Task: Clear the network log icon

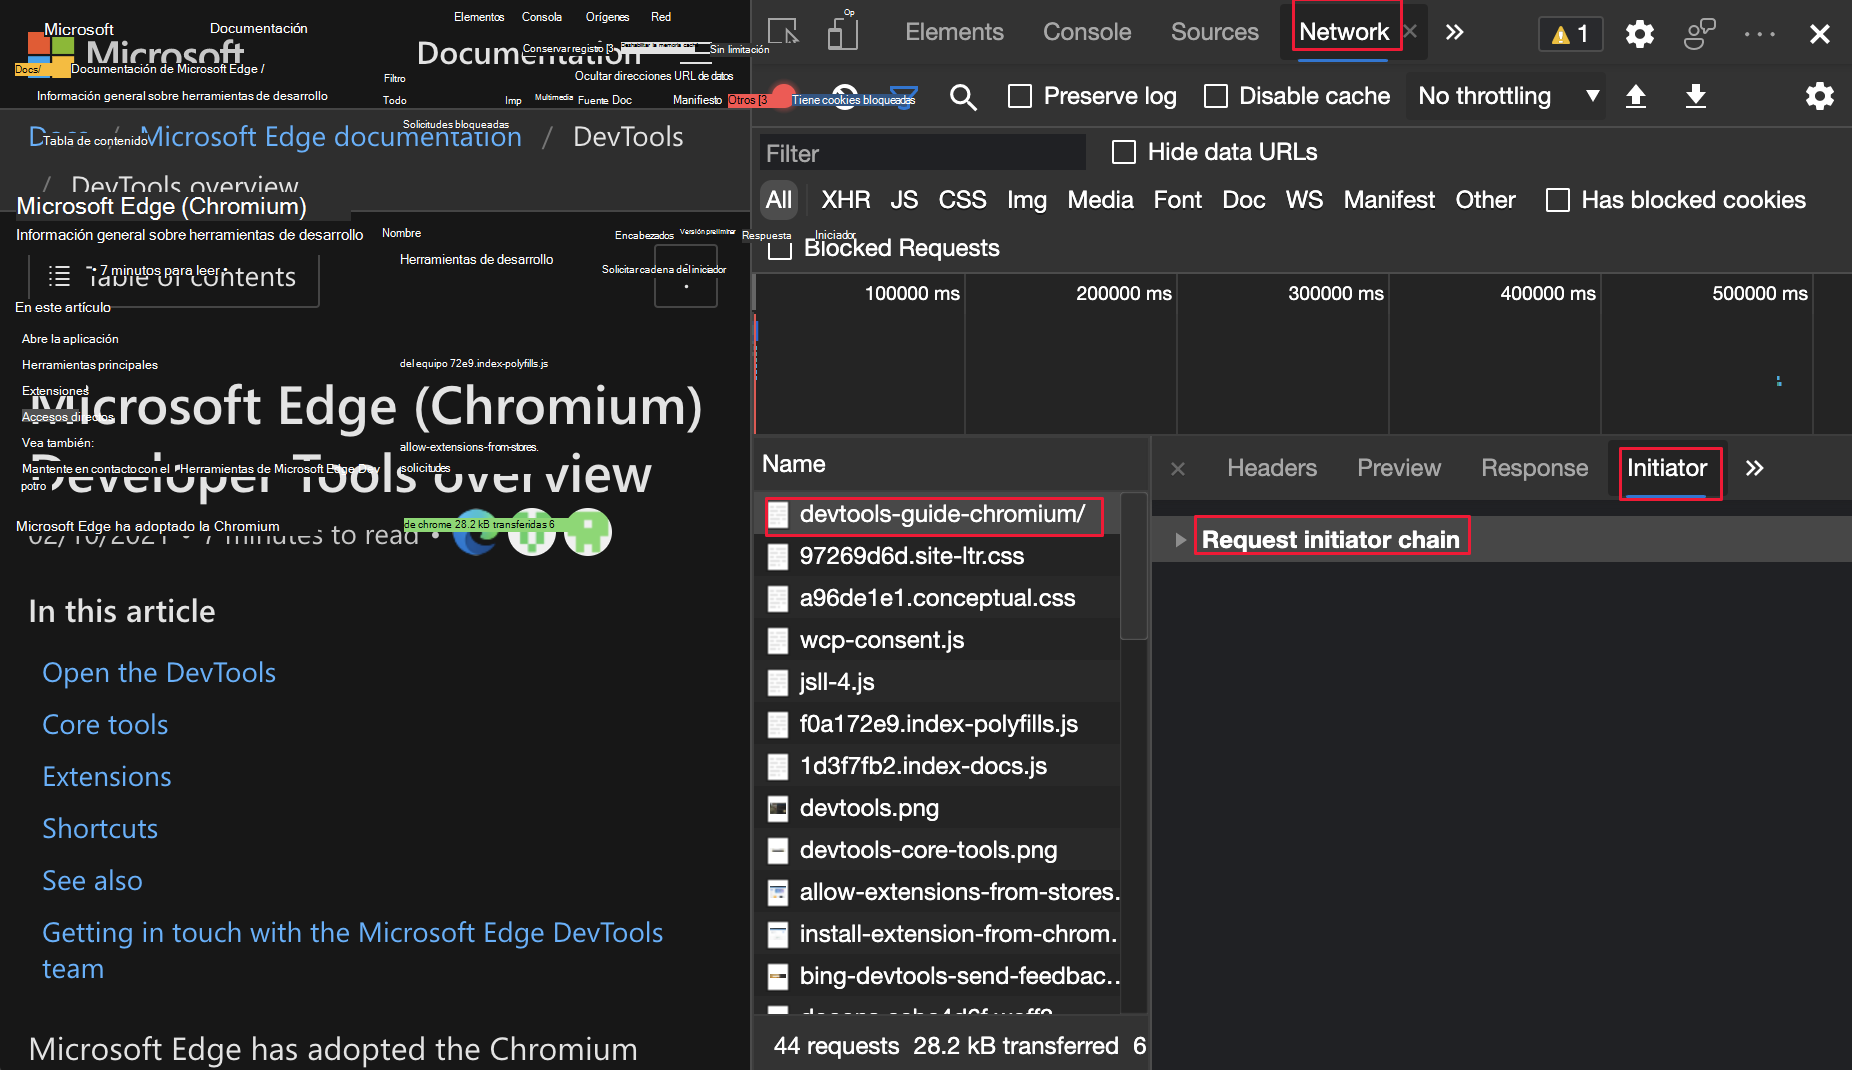Action: (x=846, y=96)
